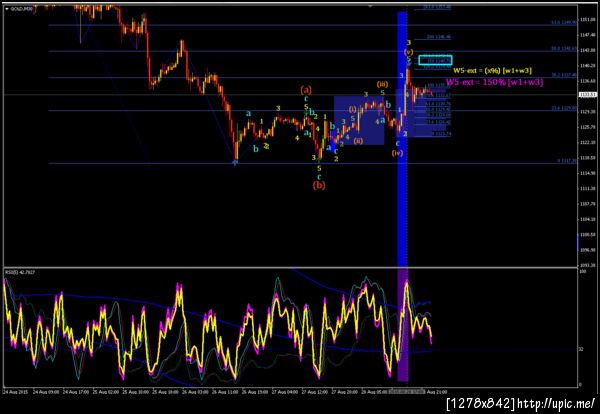The height and width of the screenshot is (414, 600).
Task: Select the magenta W5-ext = 150% [w1+w3] annotation
Action: coord(494,82)
